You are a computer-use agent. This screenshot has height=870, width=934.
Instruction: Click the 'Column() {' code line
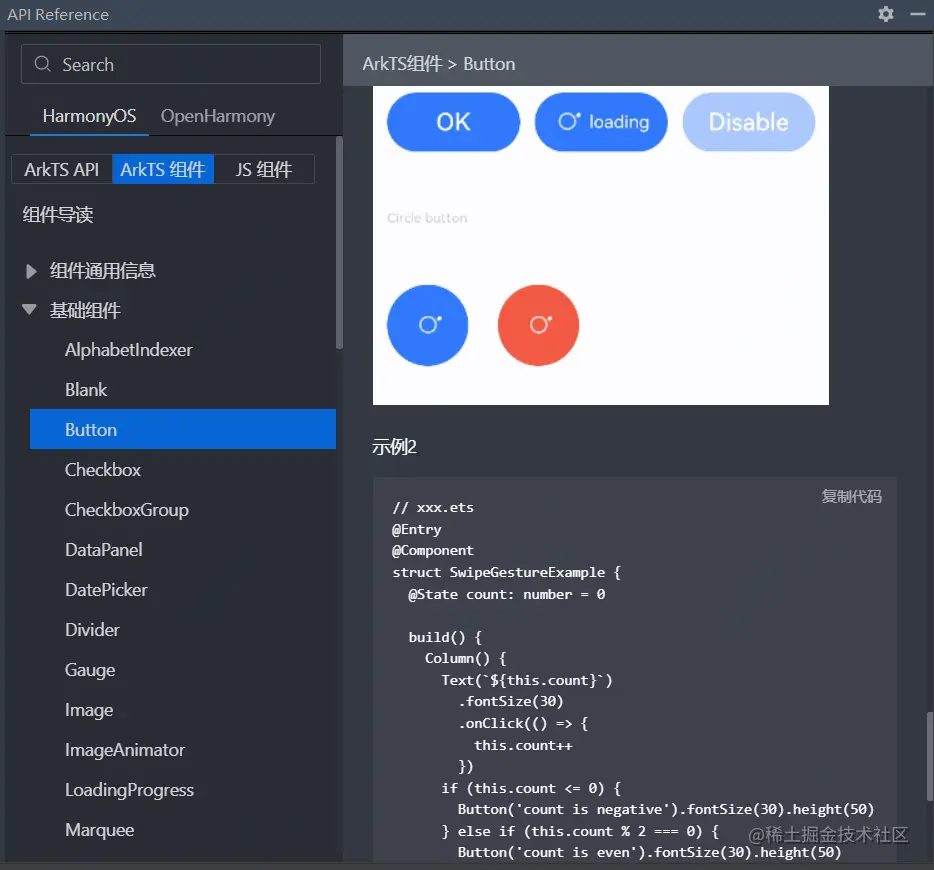[465, 658]
